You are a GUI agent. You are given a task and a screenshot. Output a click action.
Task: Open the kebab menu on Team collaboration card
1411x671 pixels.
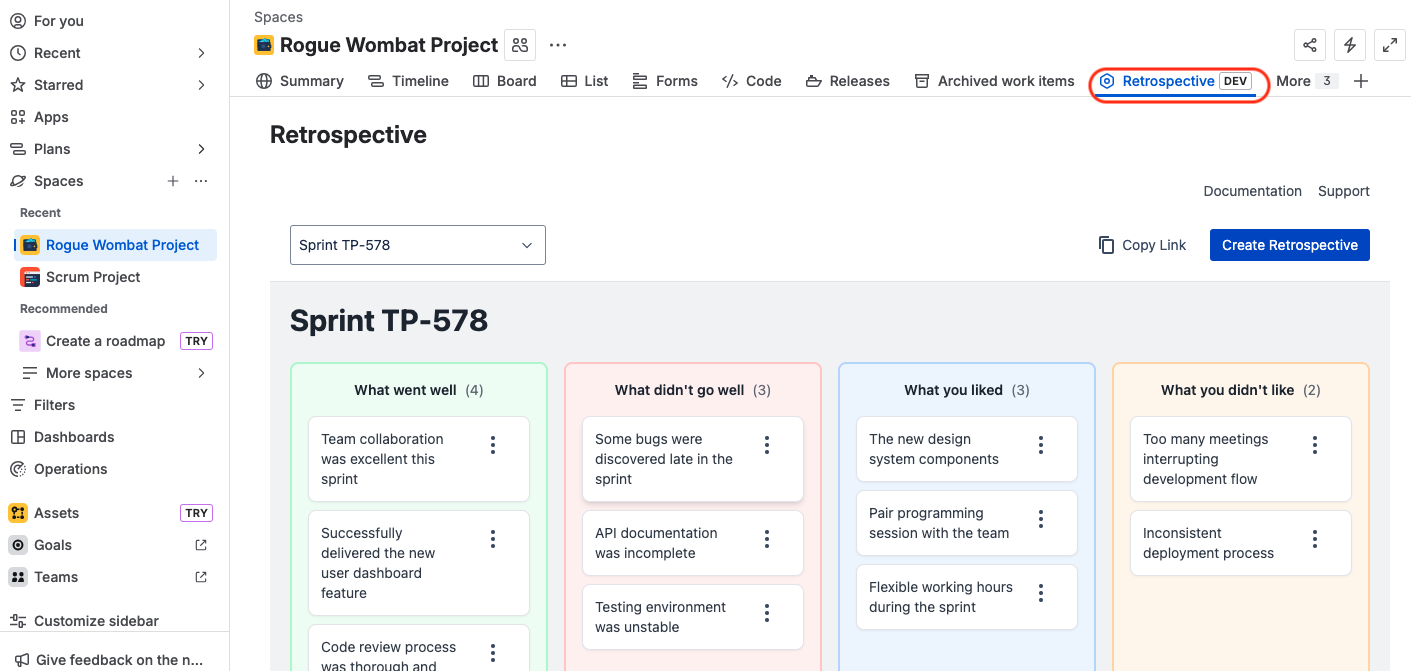click(492, 444)
